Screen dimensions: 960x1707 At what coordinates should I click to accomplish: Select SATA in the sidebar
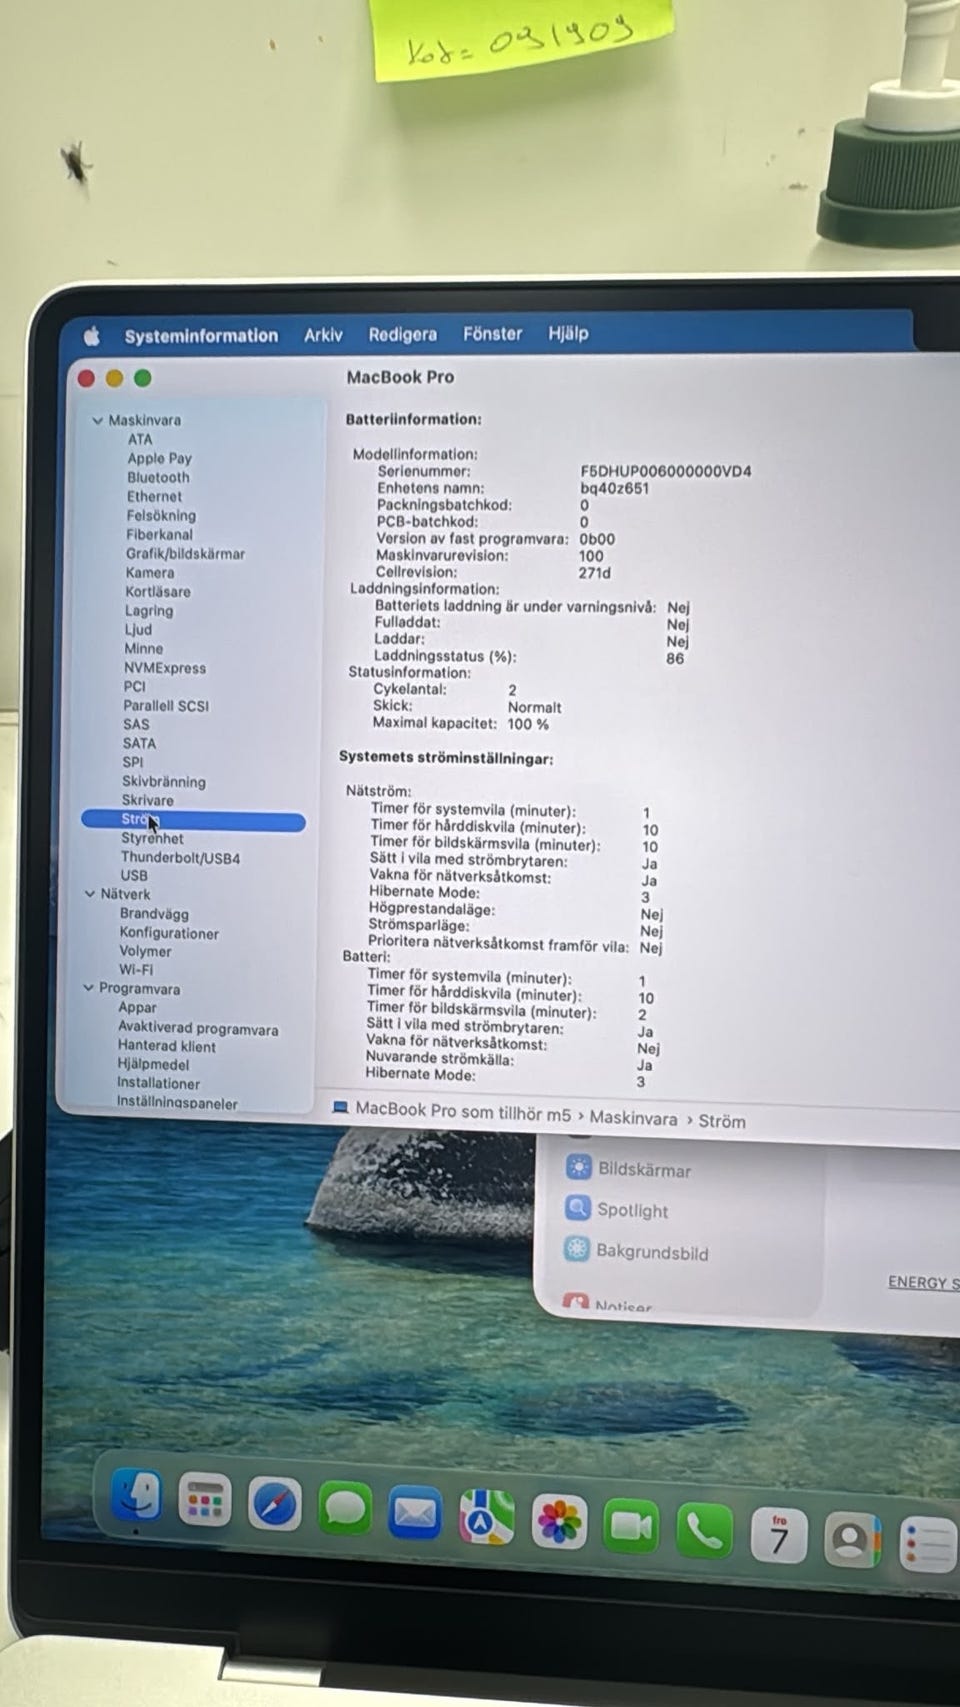tap(139, 743)
